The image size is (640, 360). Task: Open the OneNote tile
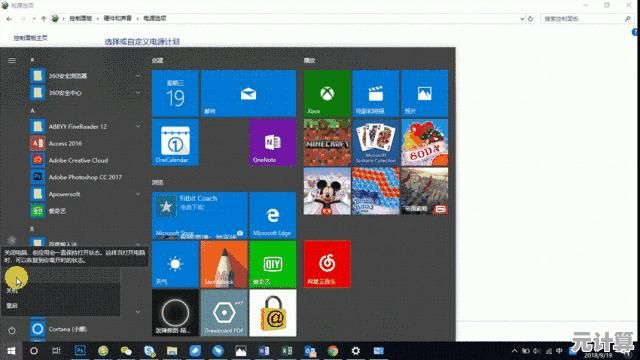[x=272, y=142]
